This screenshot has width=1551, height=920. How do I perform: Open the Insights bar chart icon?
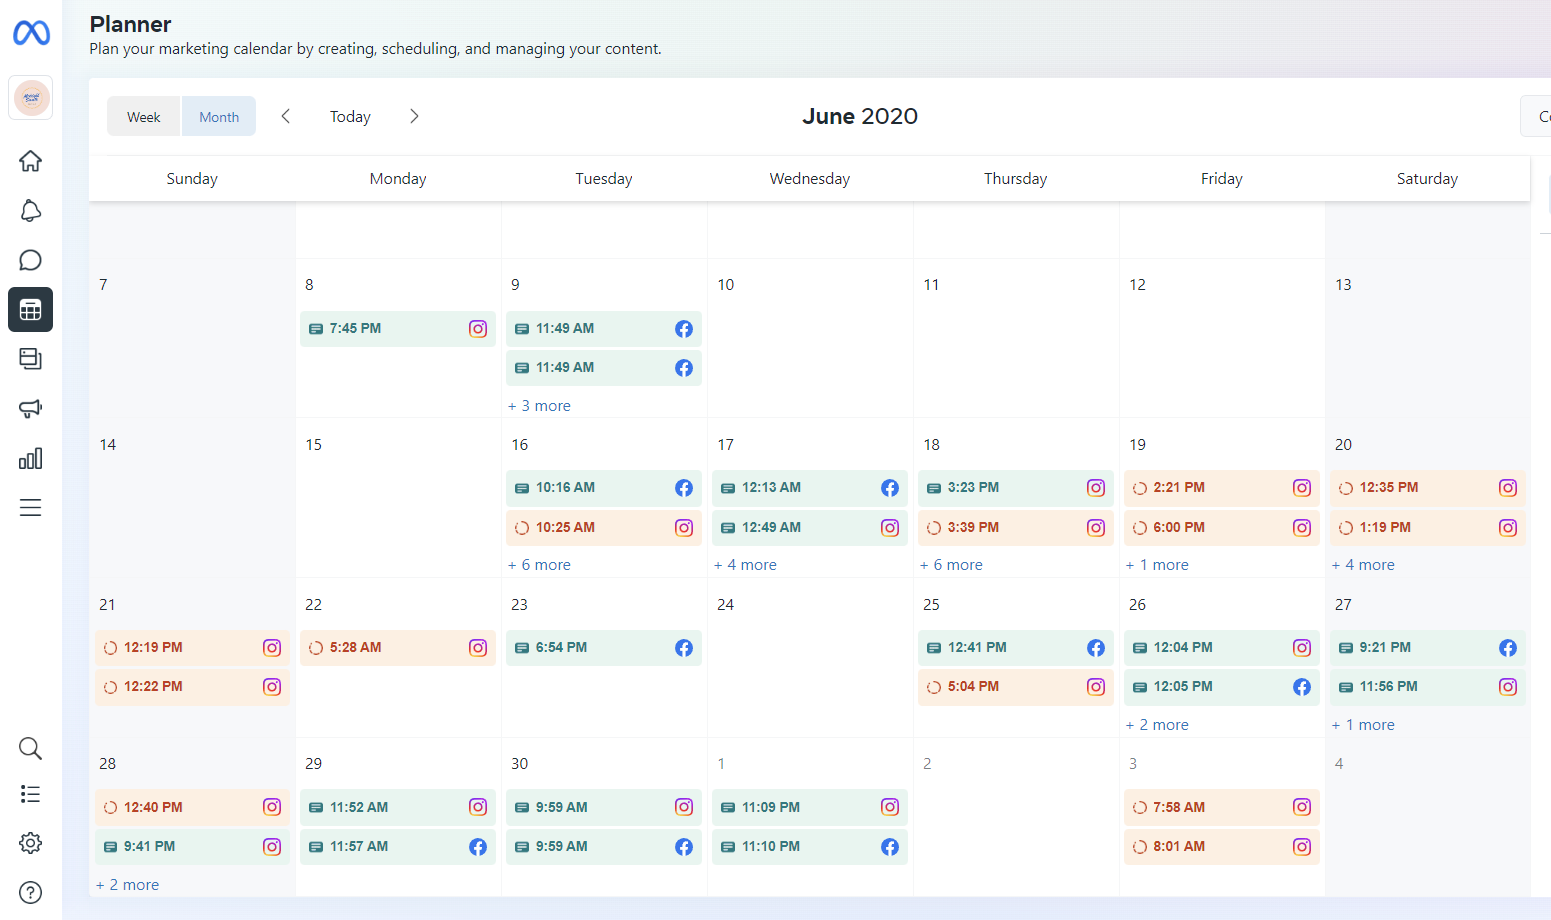[31, 458]
